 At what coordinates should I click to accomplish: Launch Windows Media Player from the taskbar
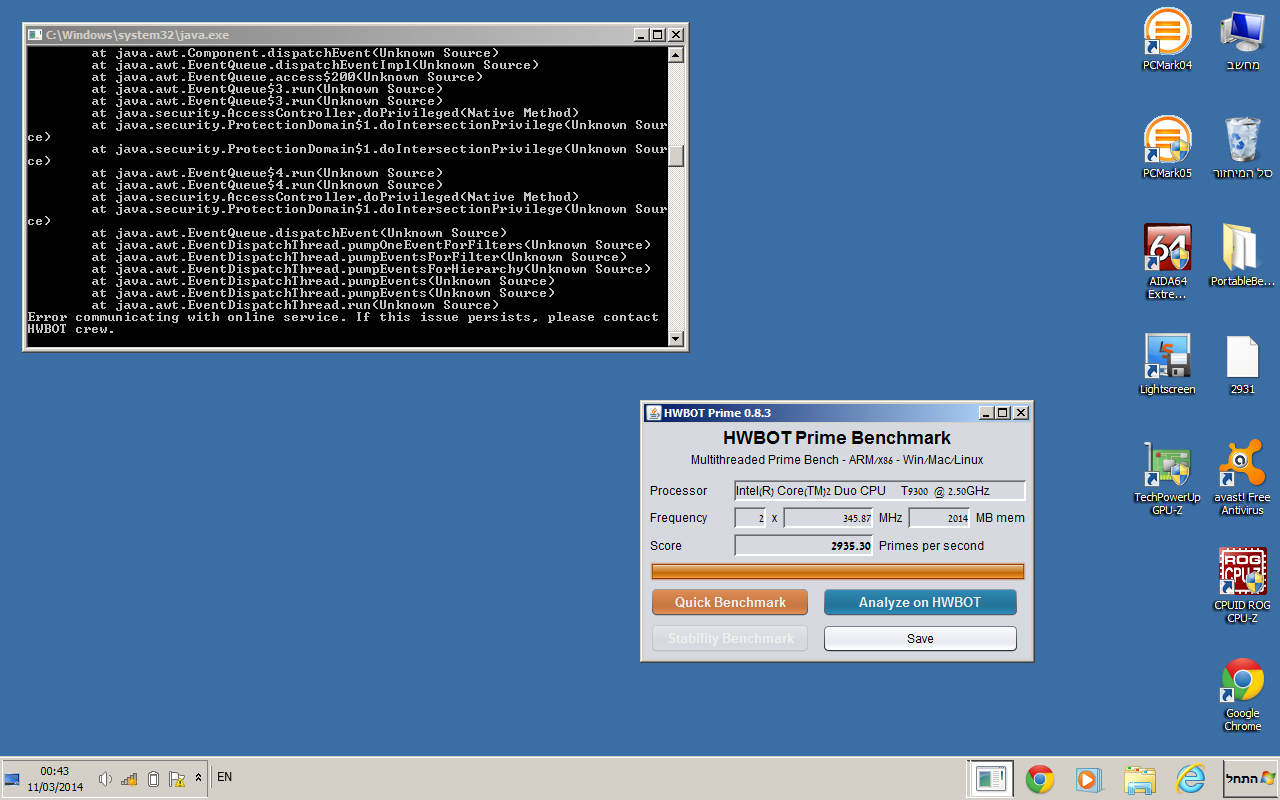pyautogui.click(x=1088, y=779)
